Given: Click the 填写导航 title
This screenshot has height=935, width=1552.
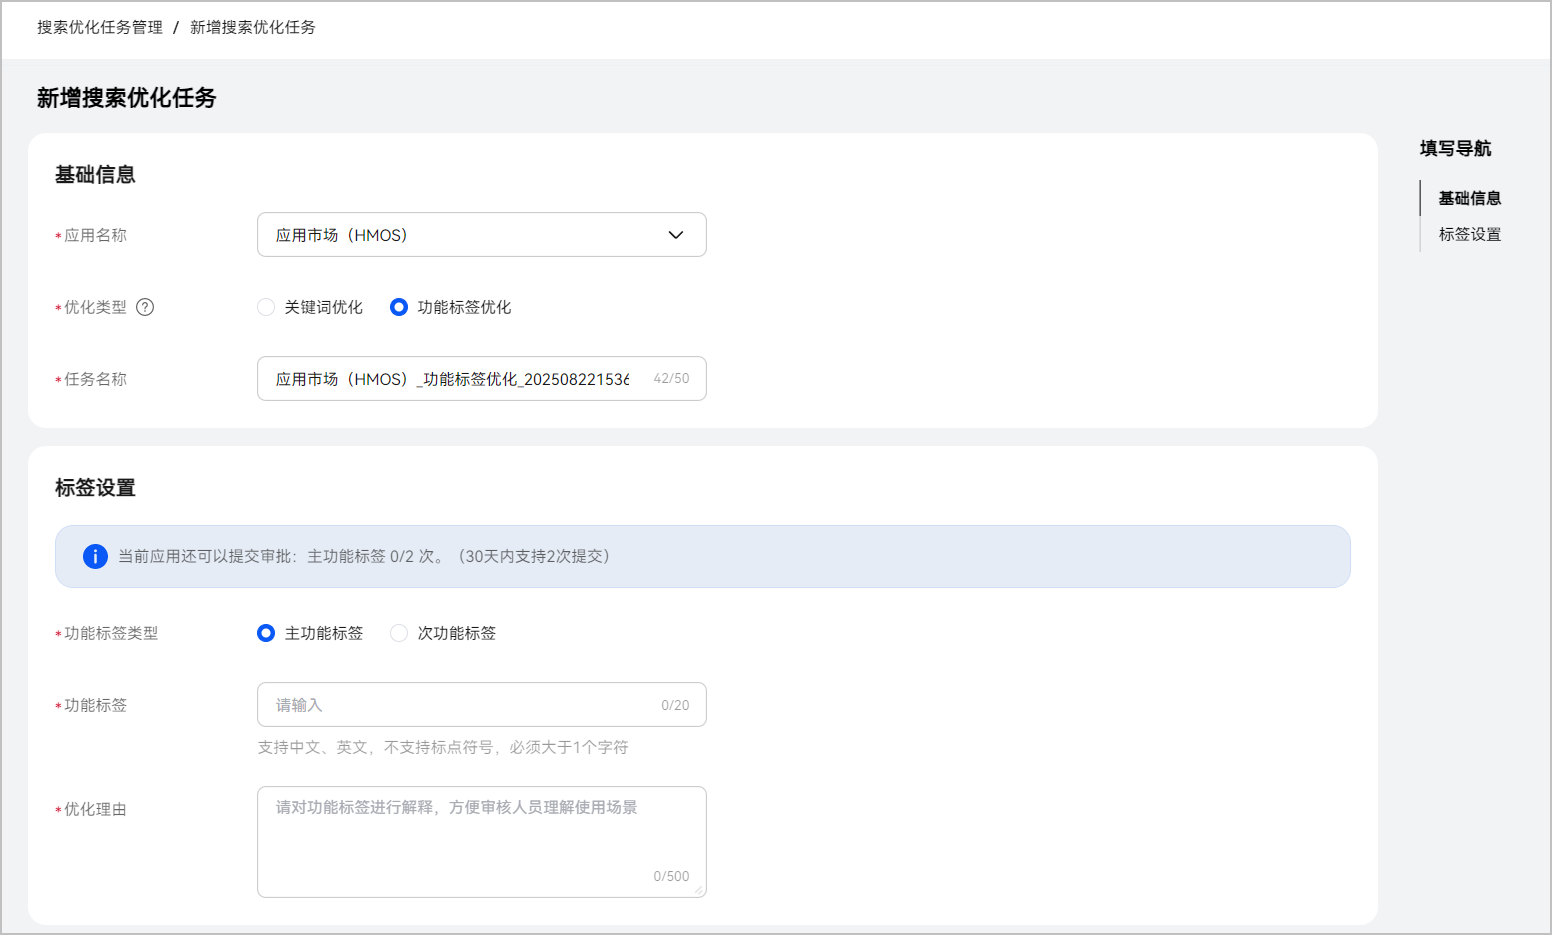Looking at the screenshot, I should [x=1455, y=148].
